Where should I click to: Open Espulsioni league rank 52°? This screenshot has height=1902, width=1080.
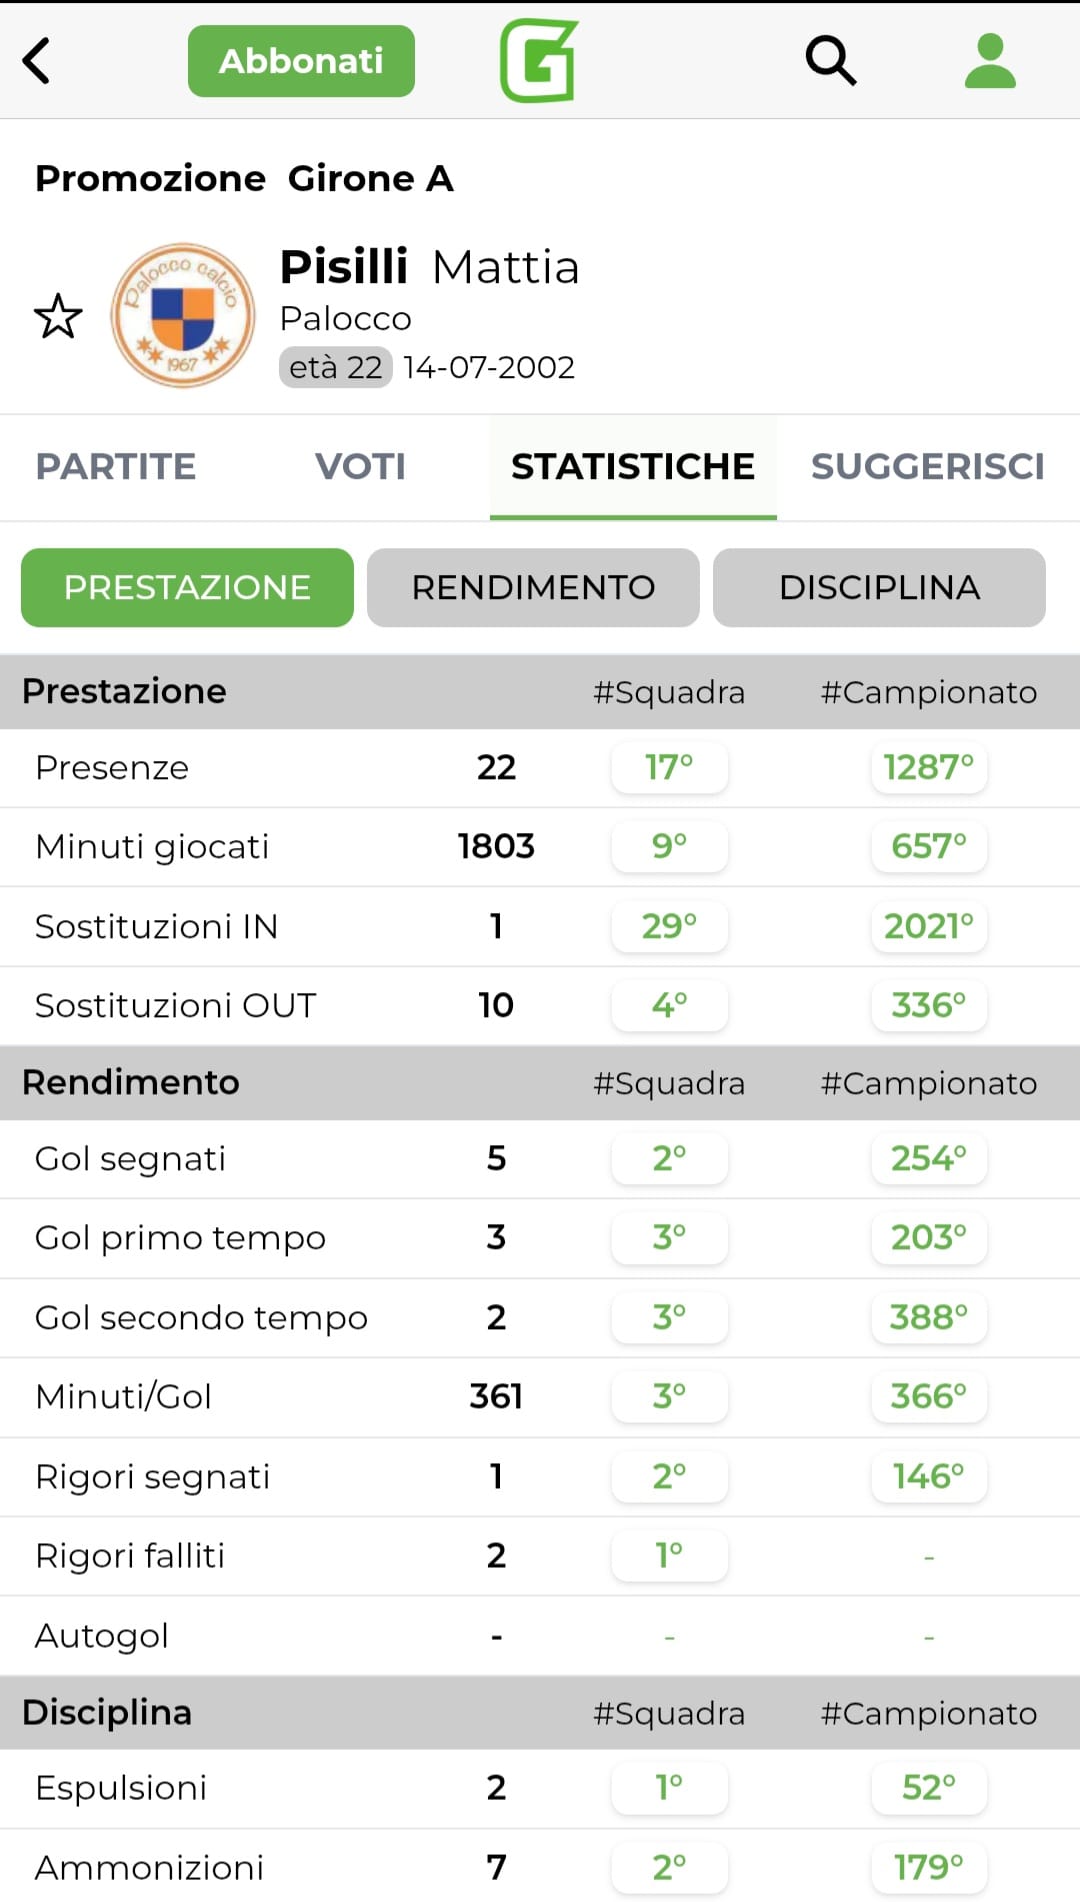point(929,1788)
